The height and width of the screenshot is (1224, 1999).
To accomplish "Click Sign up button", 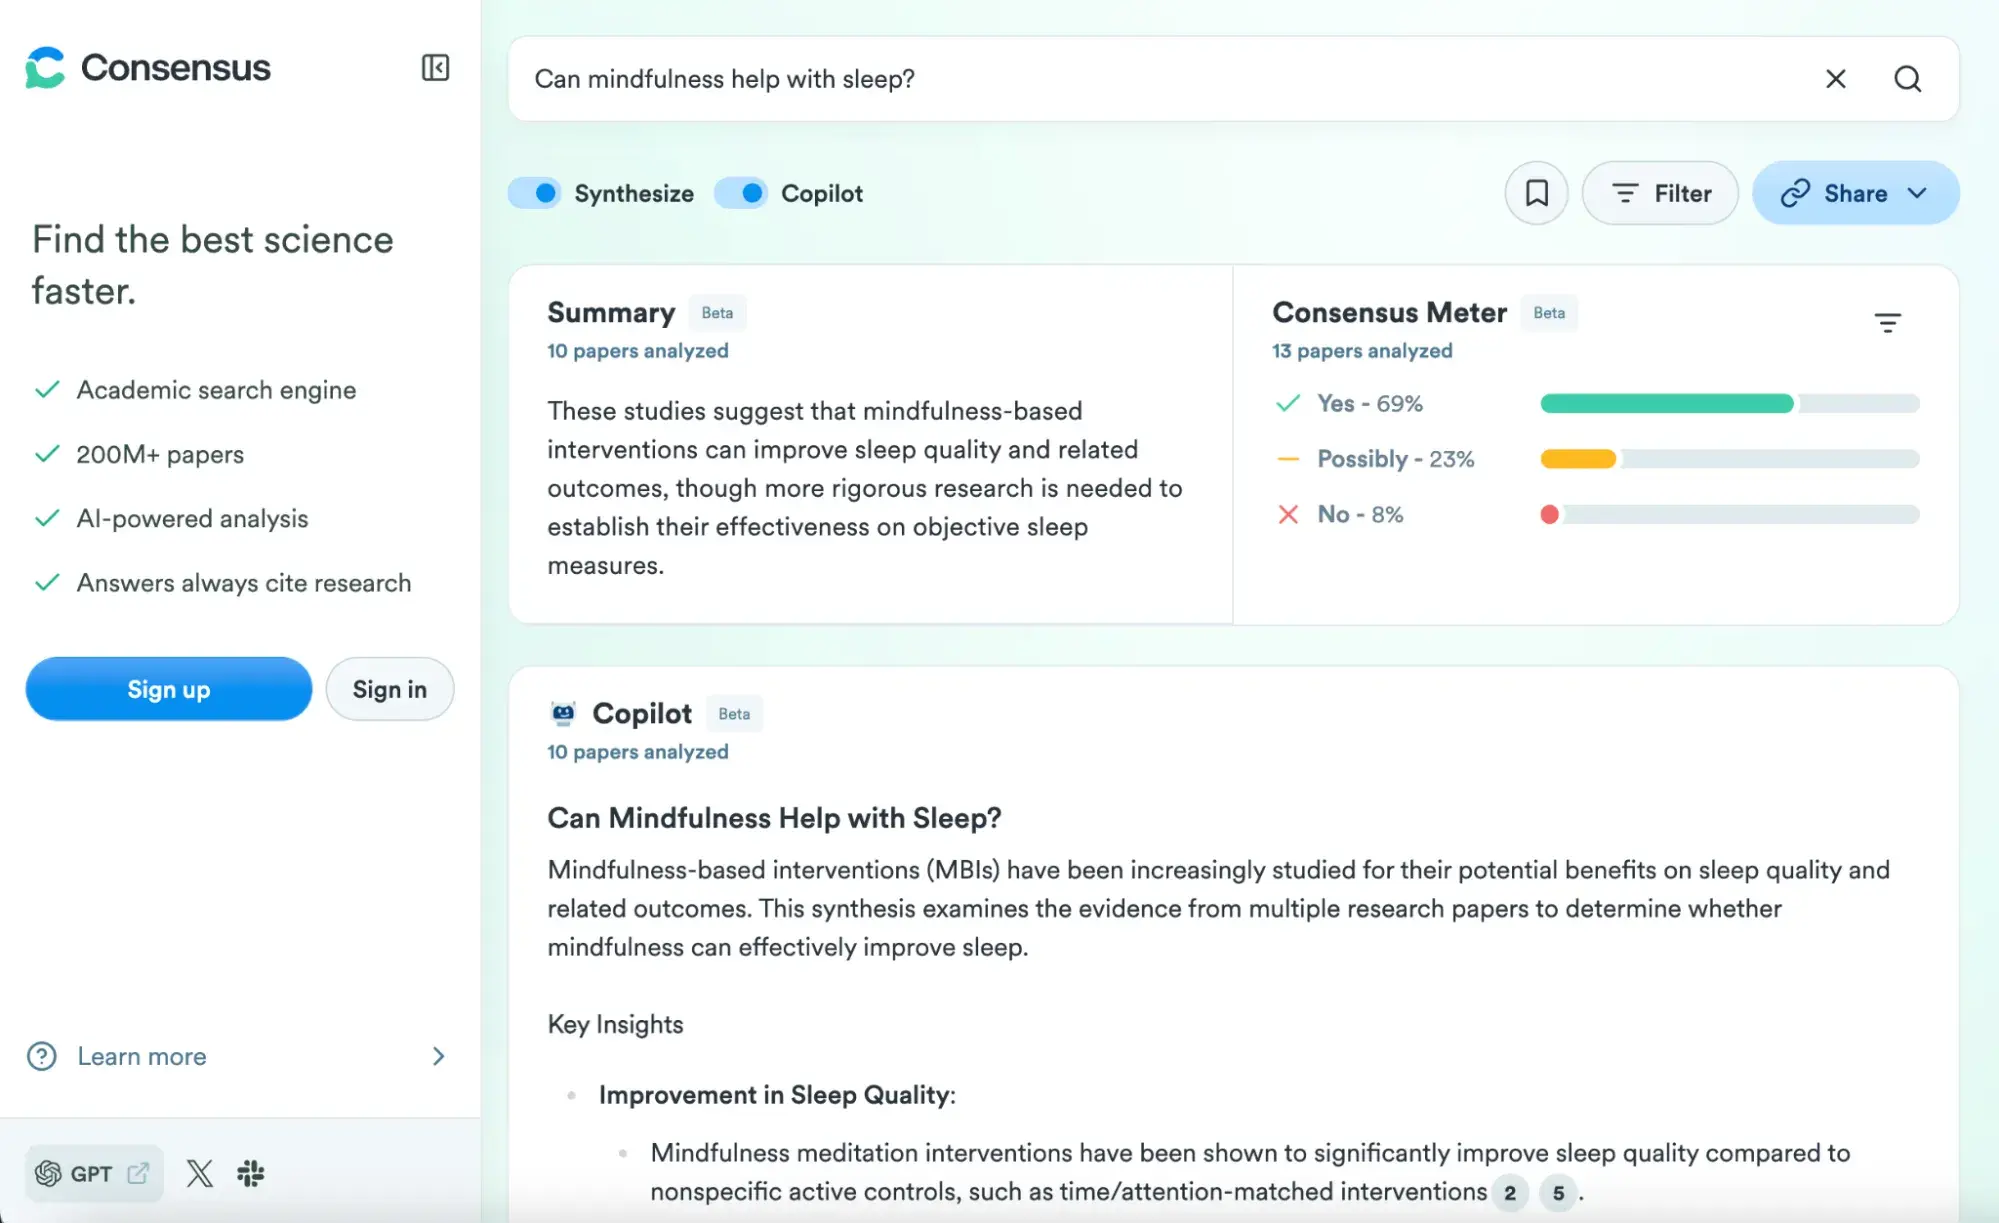I will (x=168, y=688).
